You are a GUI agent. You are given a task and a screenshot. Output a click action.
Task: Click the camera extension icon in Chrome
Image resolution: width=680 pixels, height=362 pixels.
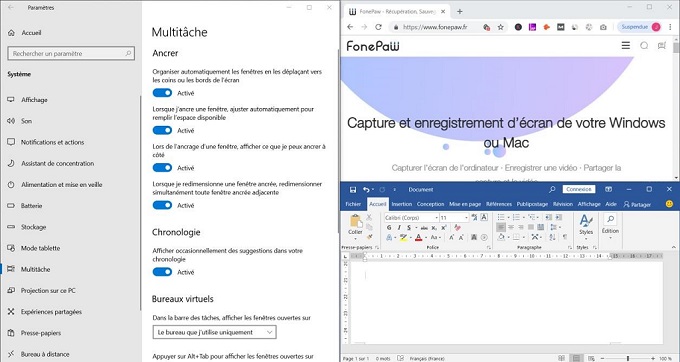pyautogui.click(x=603, y=27)
